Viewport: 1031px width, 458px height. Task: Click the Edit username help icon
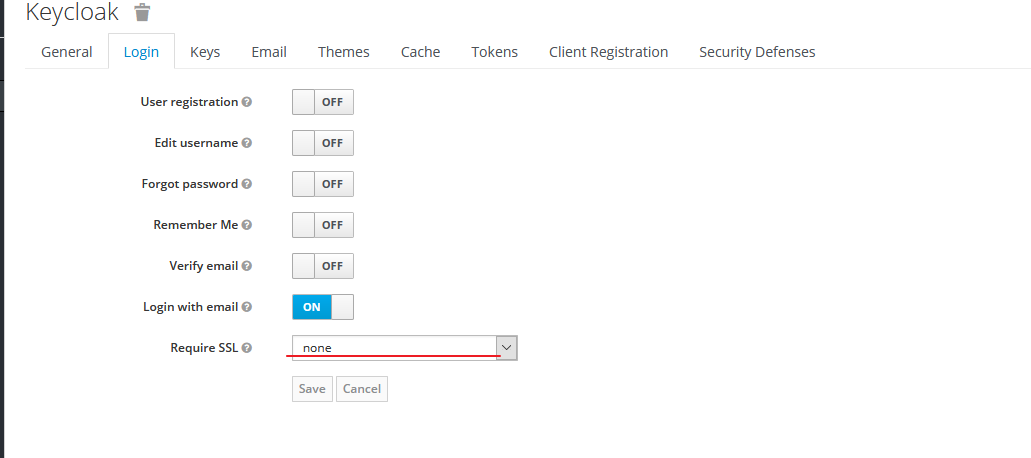pyautogui.click(x=247, y=143)
